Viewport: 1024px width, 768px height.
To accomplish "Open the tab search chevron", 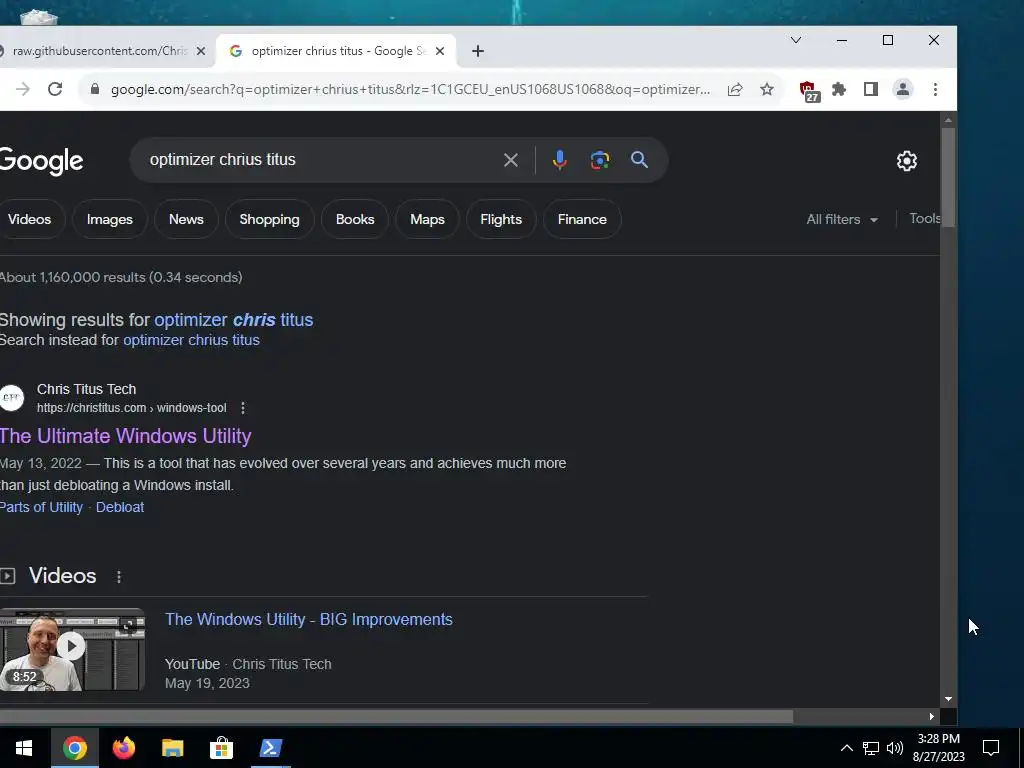I will click(x=795, y=40).
